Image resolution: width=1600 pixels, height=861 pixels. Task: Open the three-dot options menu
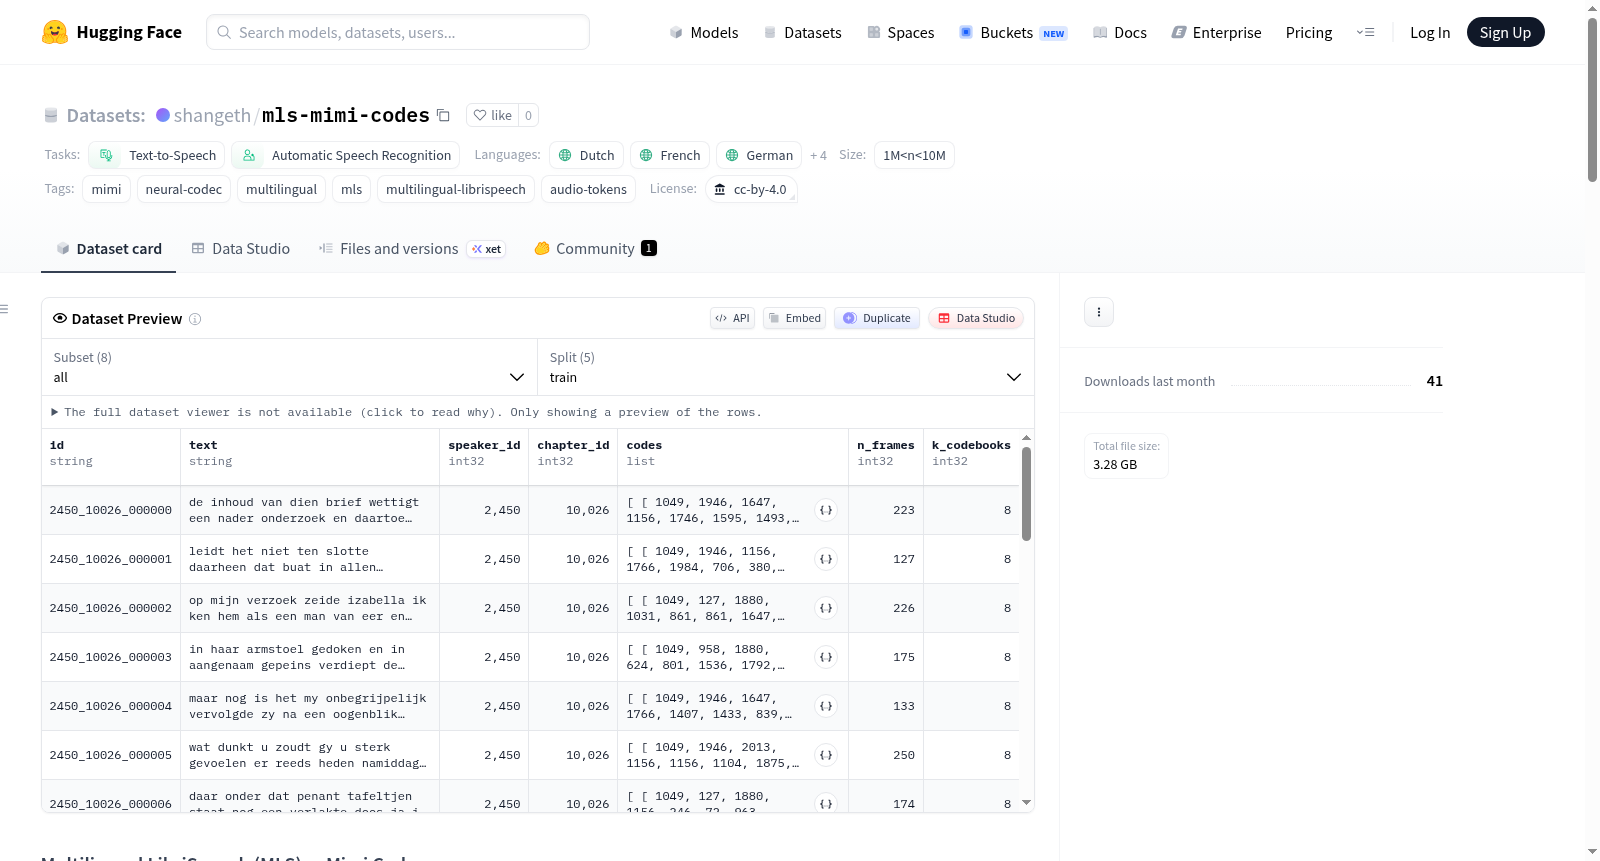coord(1099,312)
